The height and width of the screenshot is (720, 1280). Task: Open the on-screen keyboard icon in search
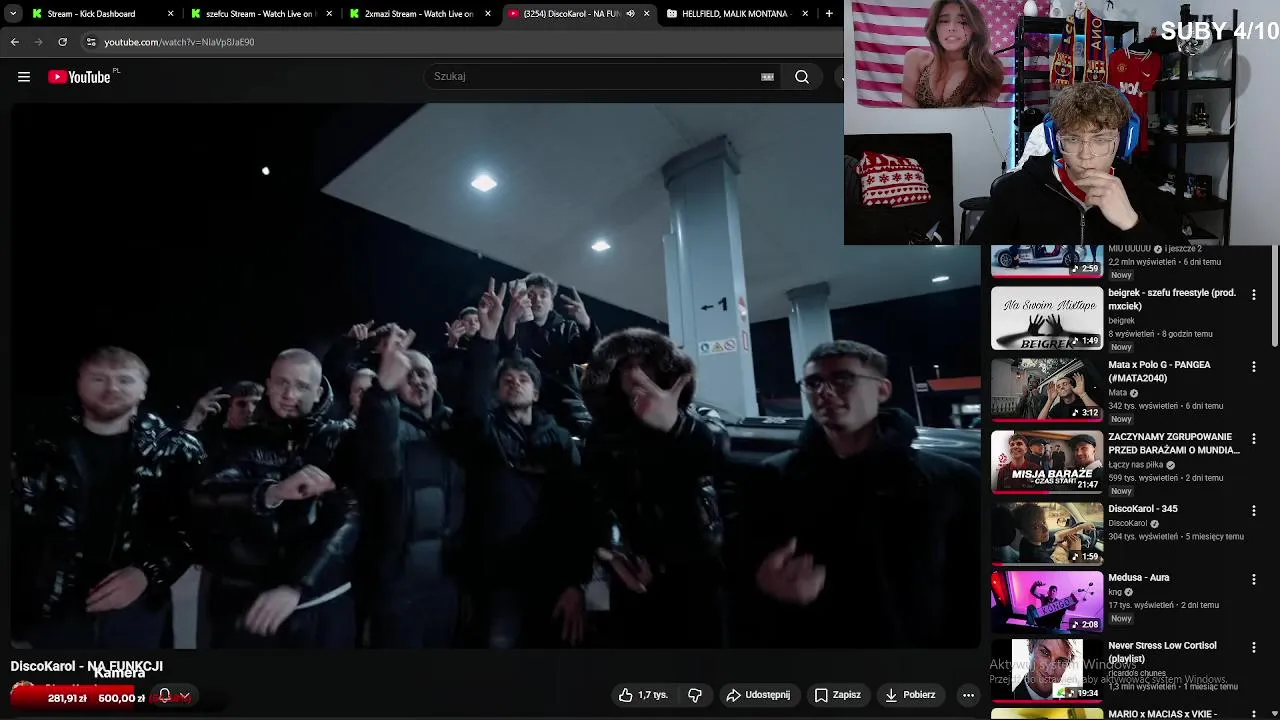pos(767,77)
